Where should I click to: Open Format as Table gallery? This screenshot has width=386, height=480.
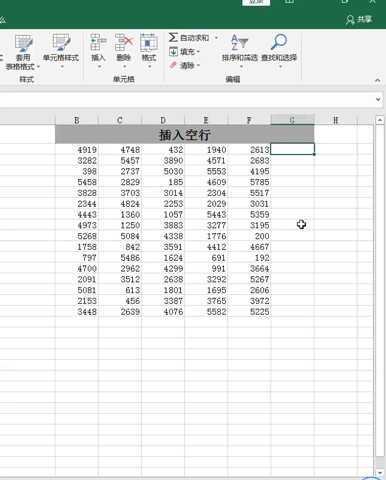click(23, 52)
